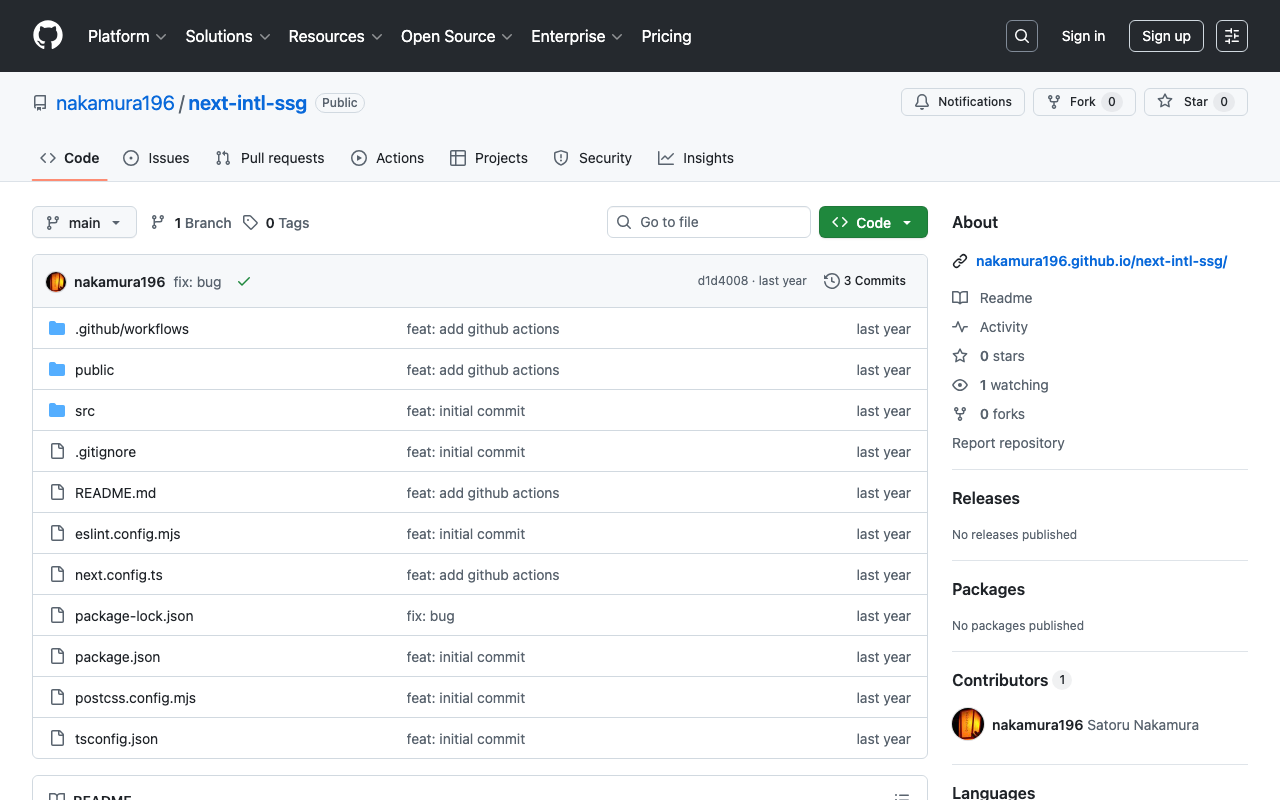
Task: Open the 3 Commits history link
Action: [864, 281]
